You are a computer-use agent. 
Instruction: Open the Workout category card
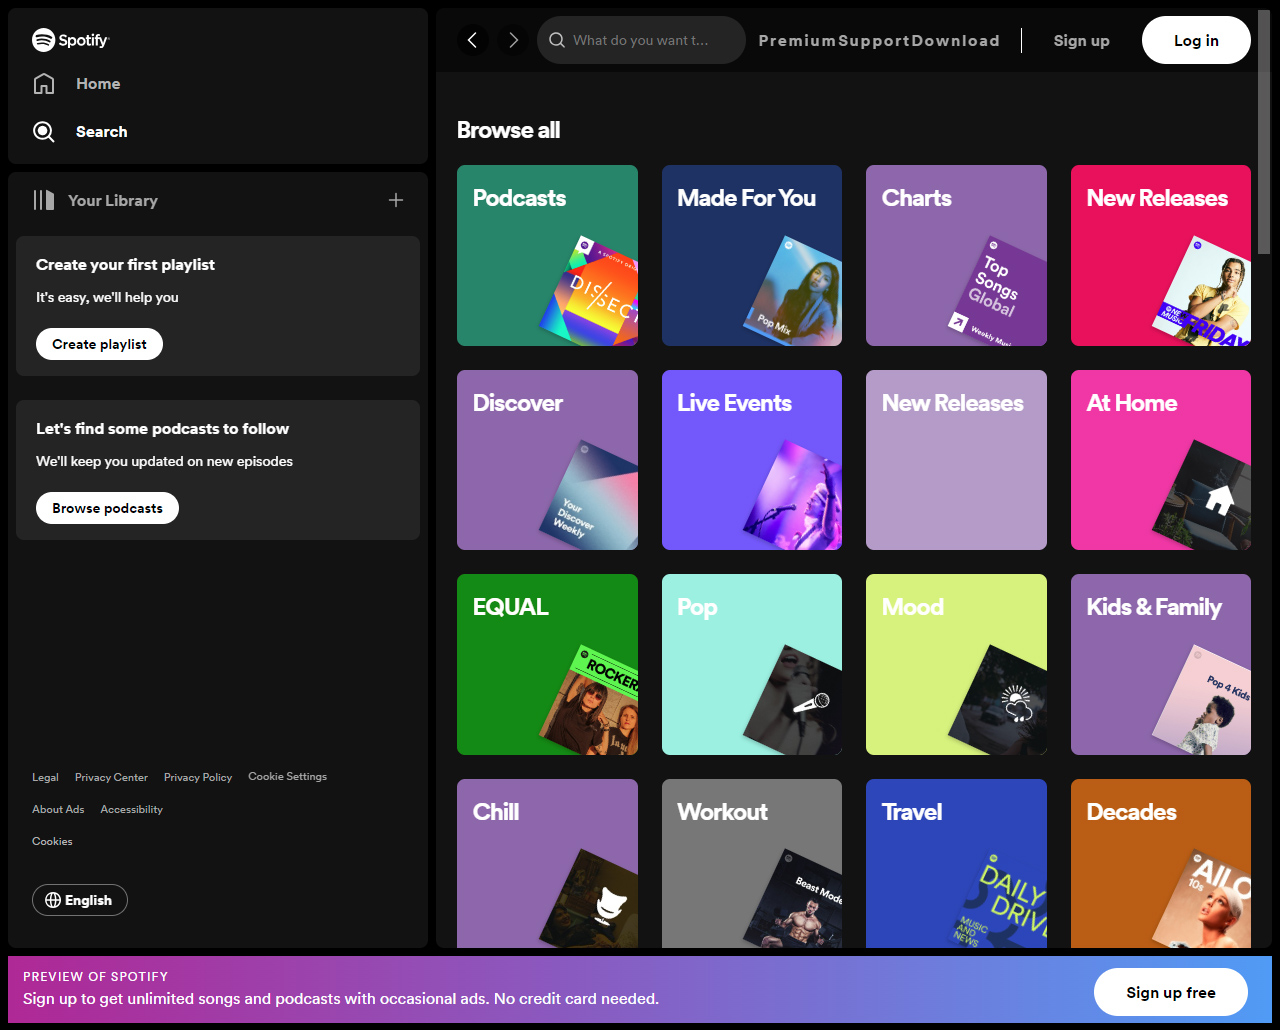[x=752, y=864]
